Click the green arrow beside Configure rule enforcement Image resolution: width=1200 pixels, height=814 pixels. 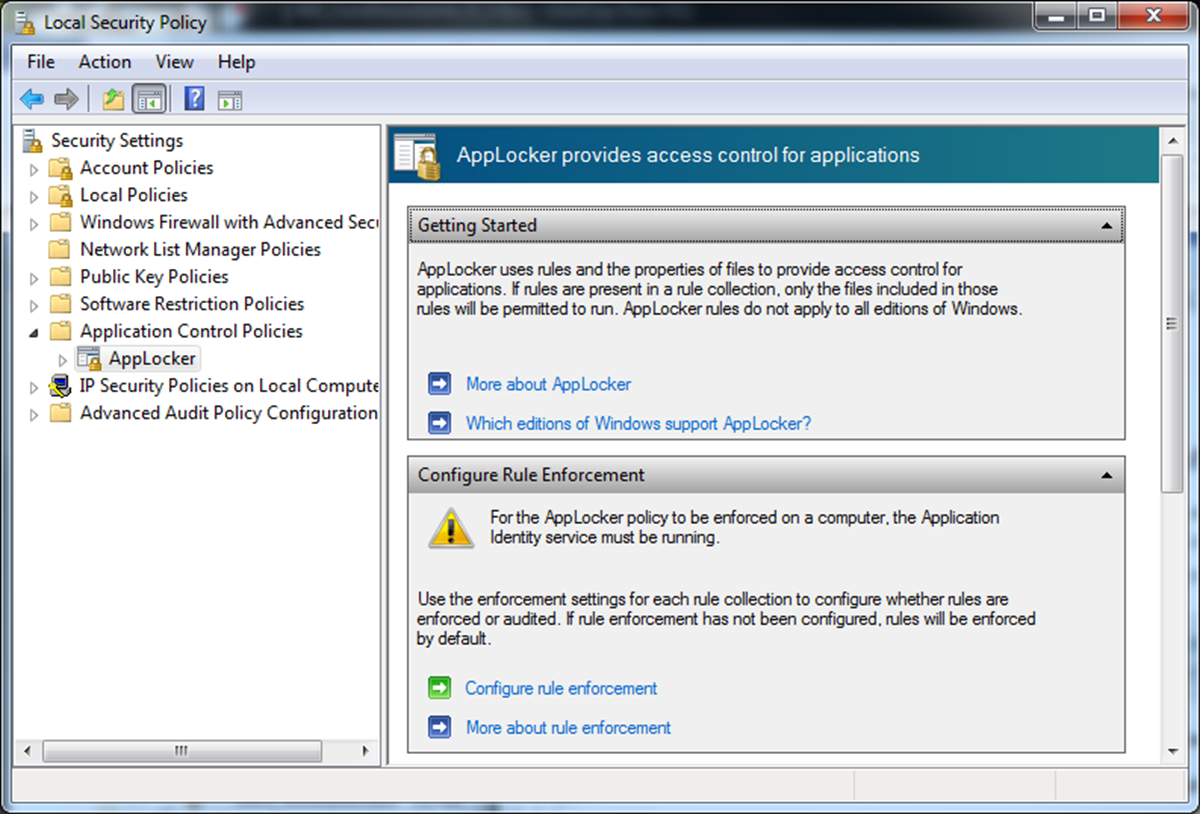point(439,688)
